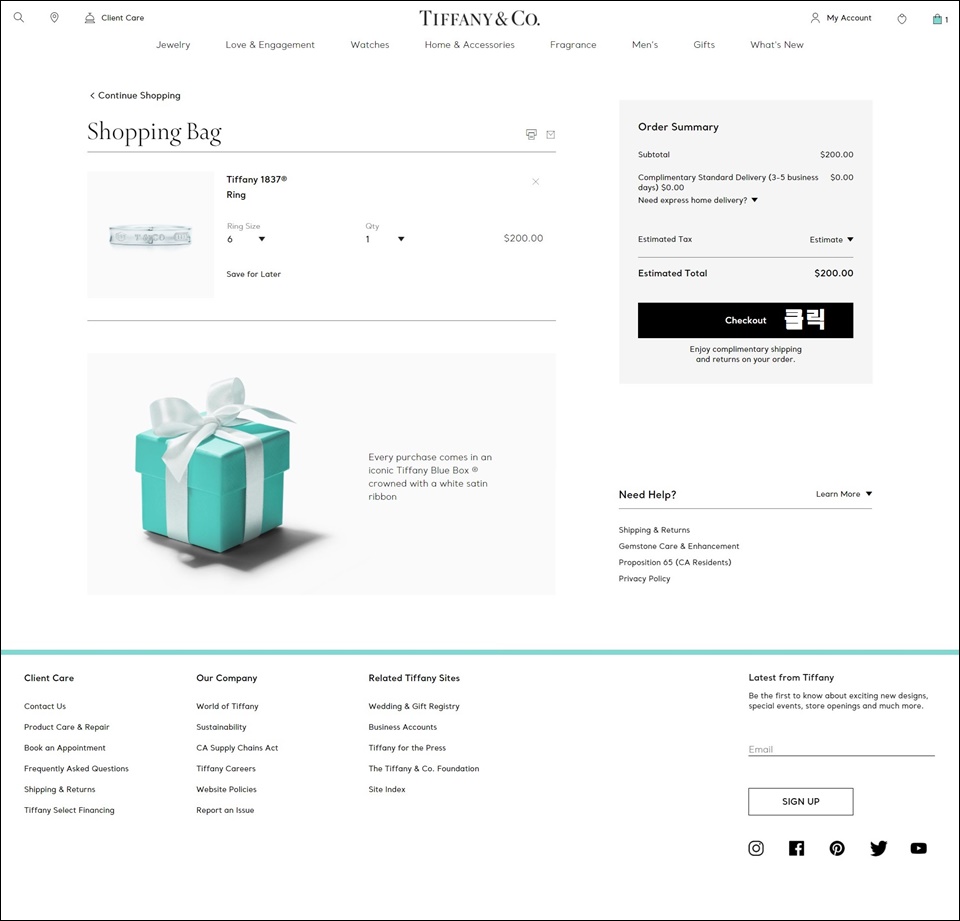The width and height of the screenshot is (960, 921).
Task: Open the Tiffany 1837 product title link
Action: [257, 187]
